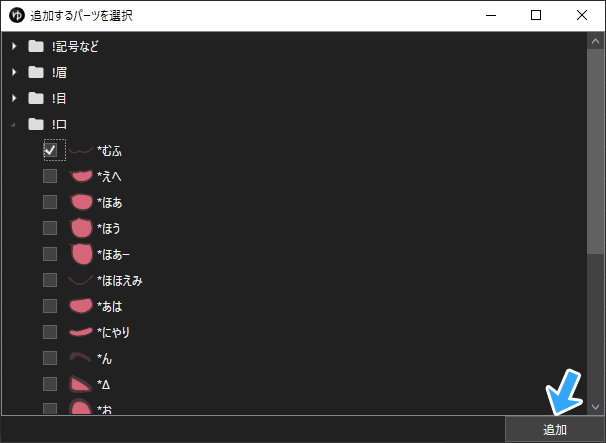
Task: Click the *ん mouth thumbnail
Action: click(x=81, y=357)
